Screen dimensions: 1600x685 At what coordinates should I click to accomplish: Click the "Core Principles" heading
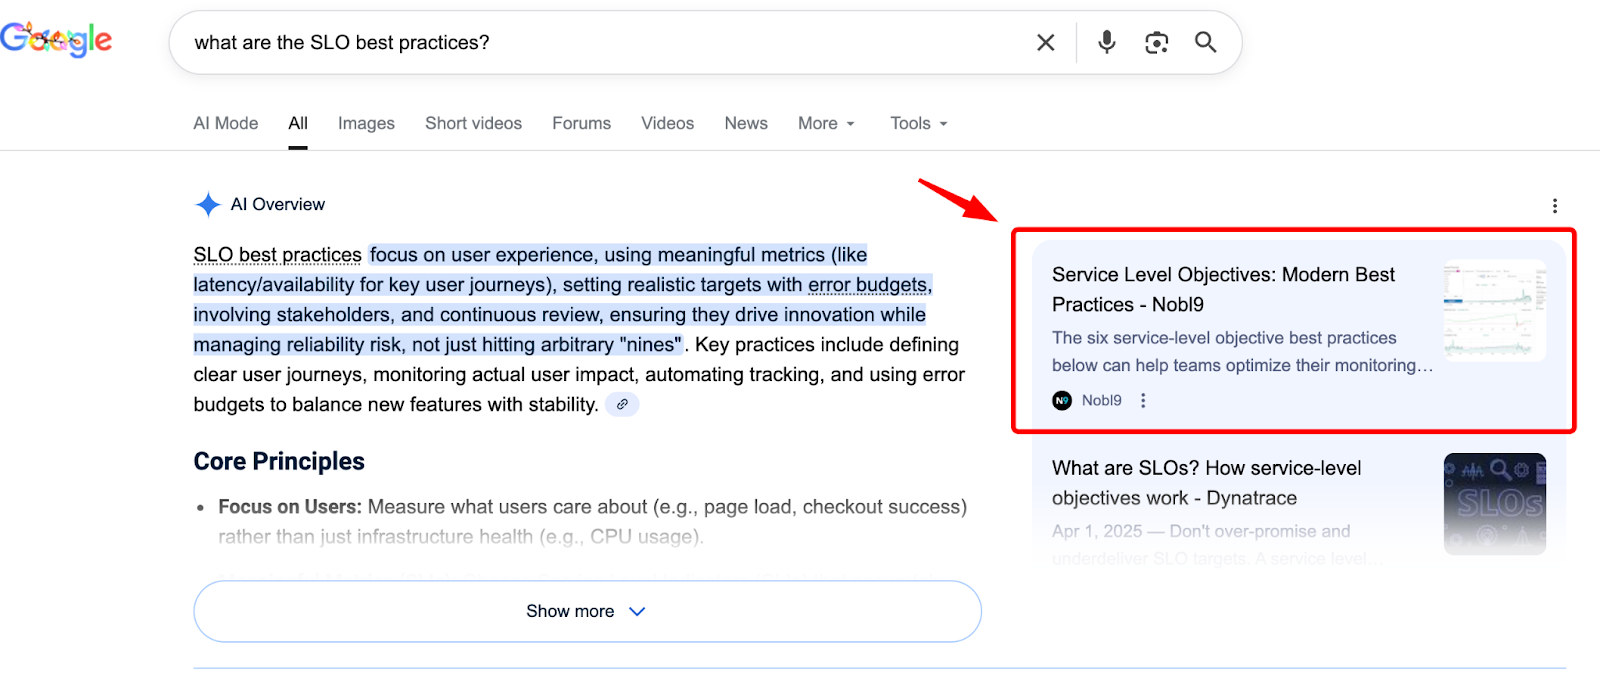279,461
